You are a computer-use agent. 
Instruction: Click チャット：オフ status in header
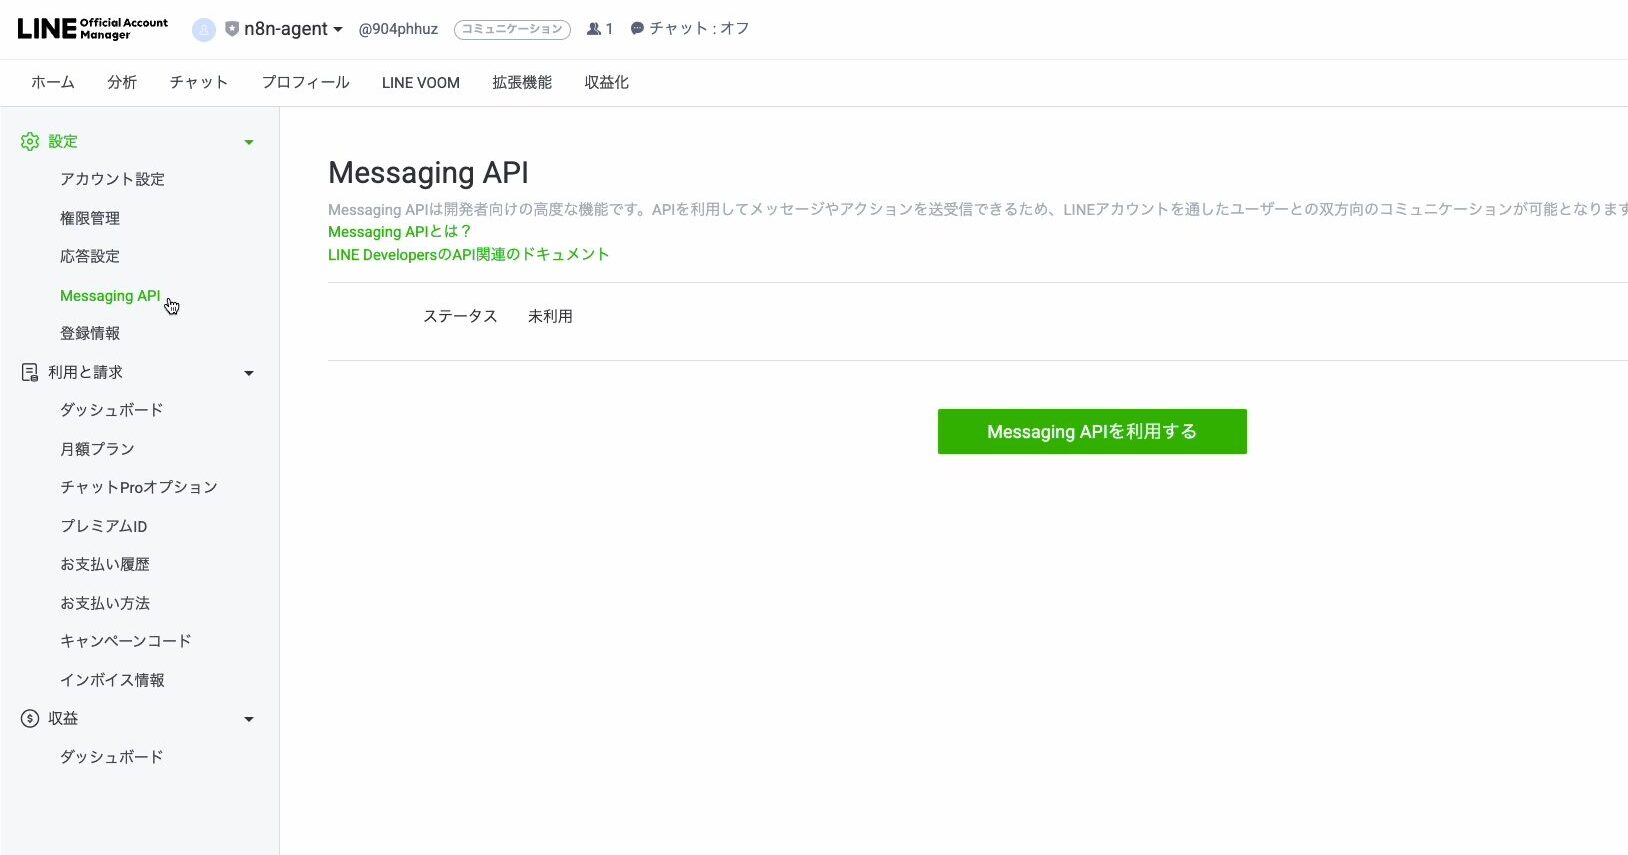pyautogui.click(x=699, y=28)
